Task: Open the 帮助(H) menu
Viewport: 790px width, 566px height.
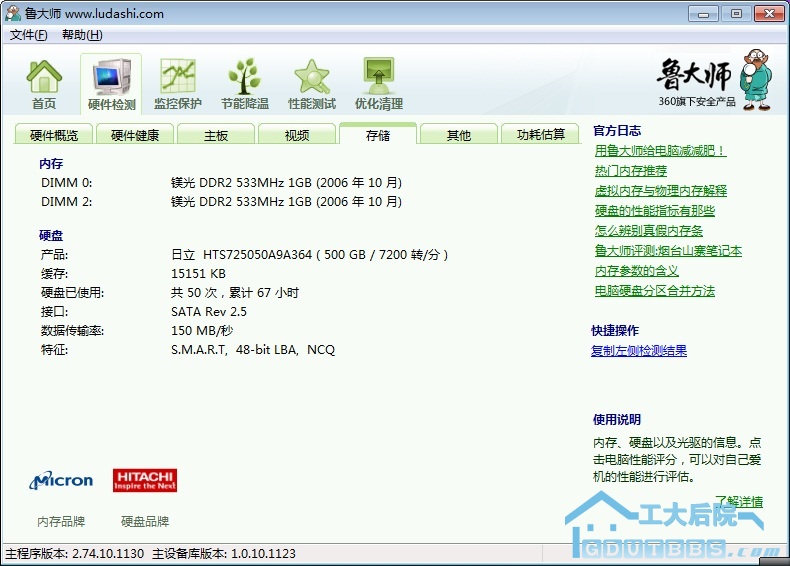Action: 82,35
